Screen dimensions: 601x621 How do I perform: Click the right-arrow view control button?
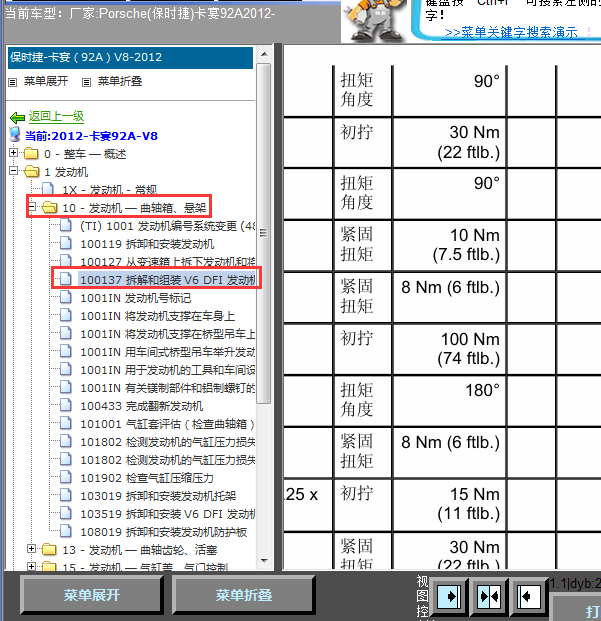coord(449,596)
